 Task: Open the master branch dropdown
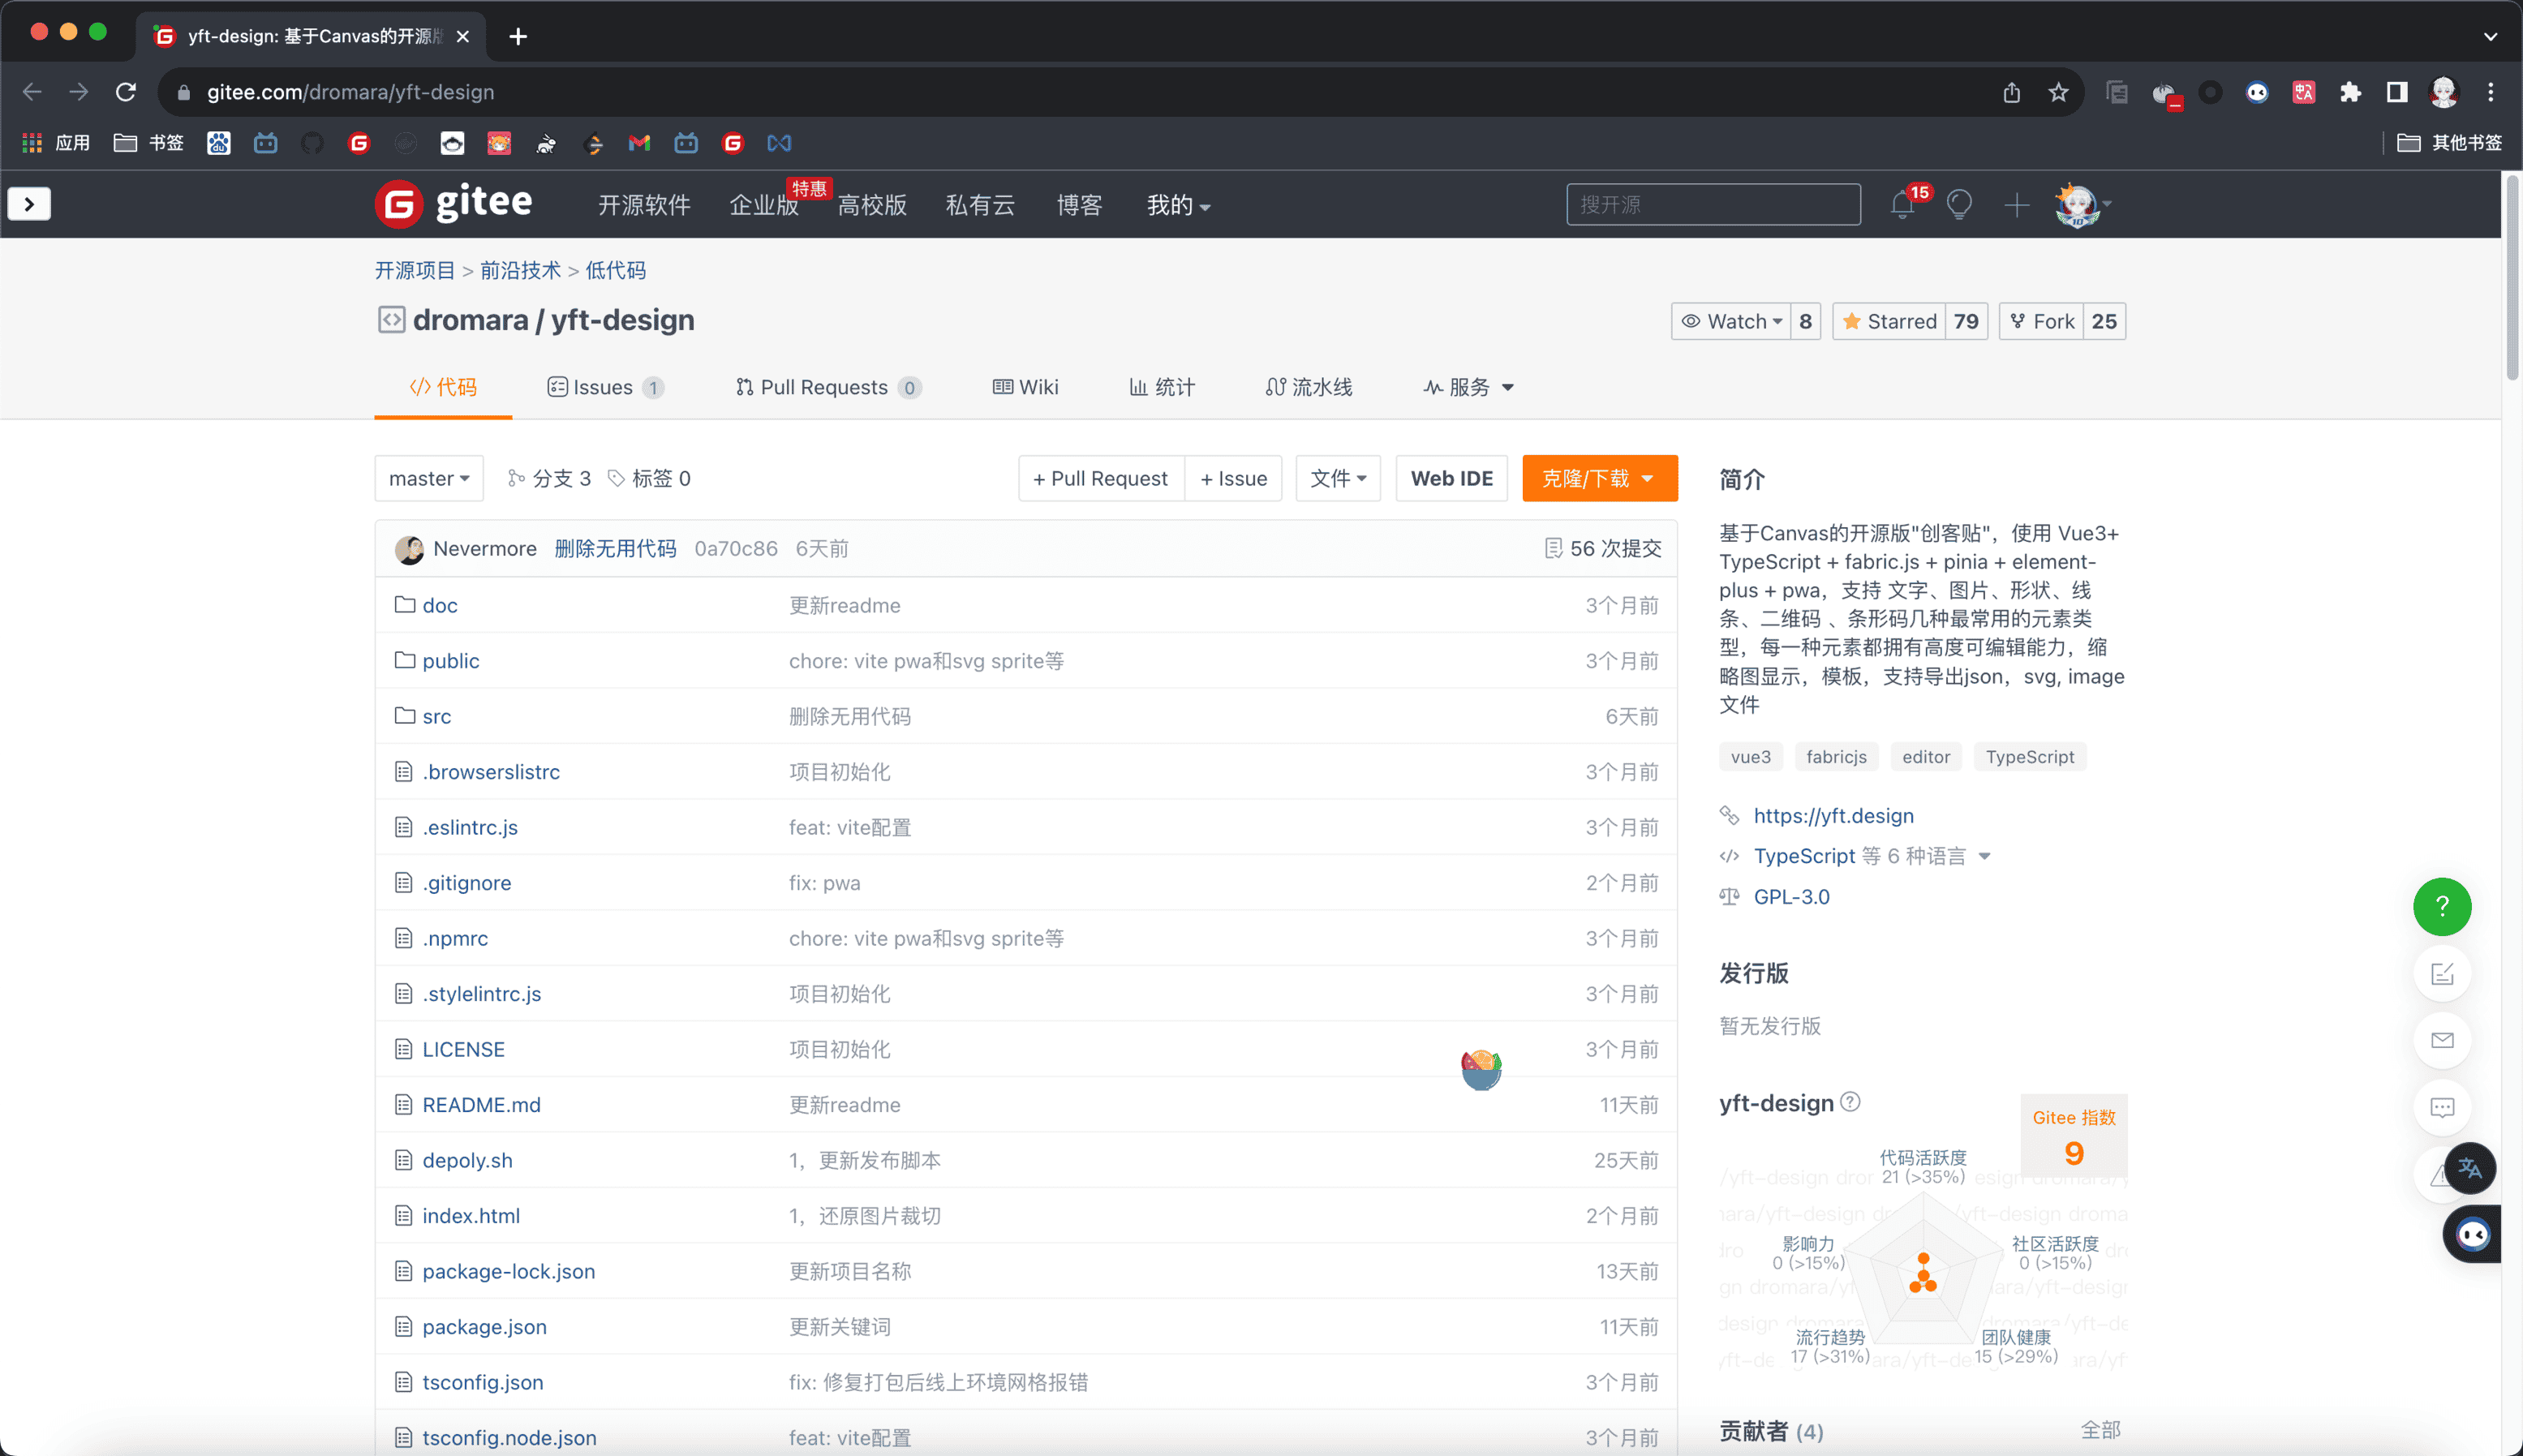coord(428,478)
